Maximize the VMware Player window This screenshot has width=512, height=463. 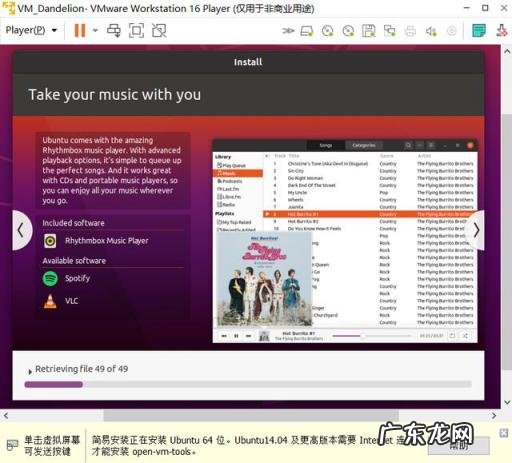pos(485,8)
